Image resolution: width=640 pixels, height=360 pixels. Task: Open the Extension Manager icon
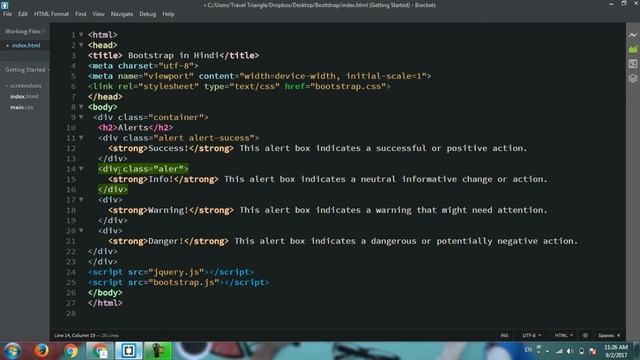[x=633, y=49]
